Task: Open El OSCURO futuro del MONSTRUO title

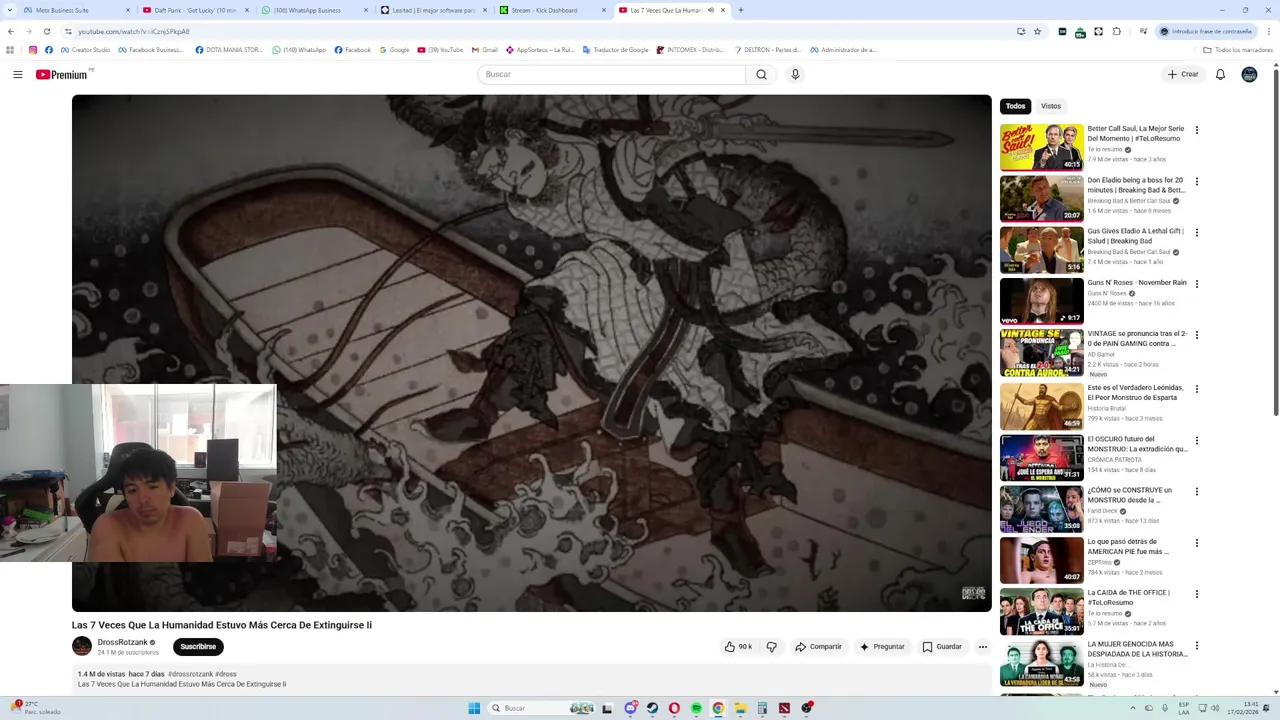Action: coord(1137,444)
